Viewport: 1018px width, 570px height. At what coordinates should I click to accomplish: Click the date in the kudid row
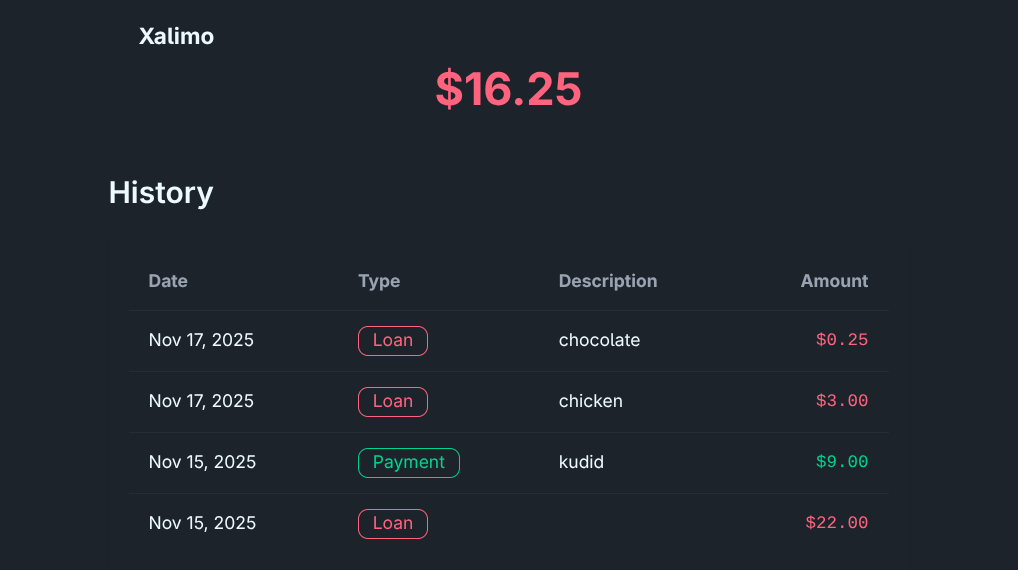pyautogui.click(x=202, y=462)
